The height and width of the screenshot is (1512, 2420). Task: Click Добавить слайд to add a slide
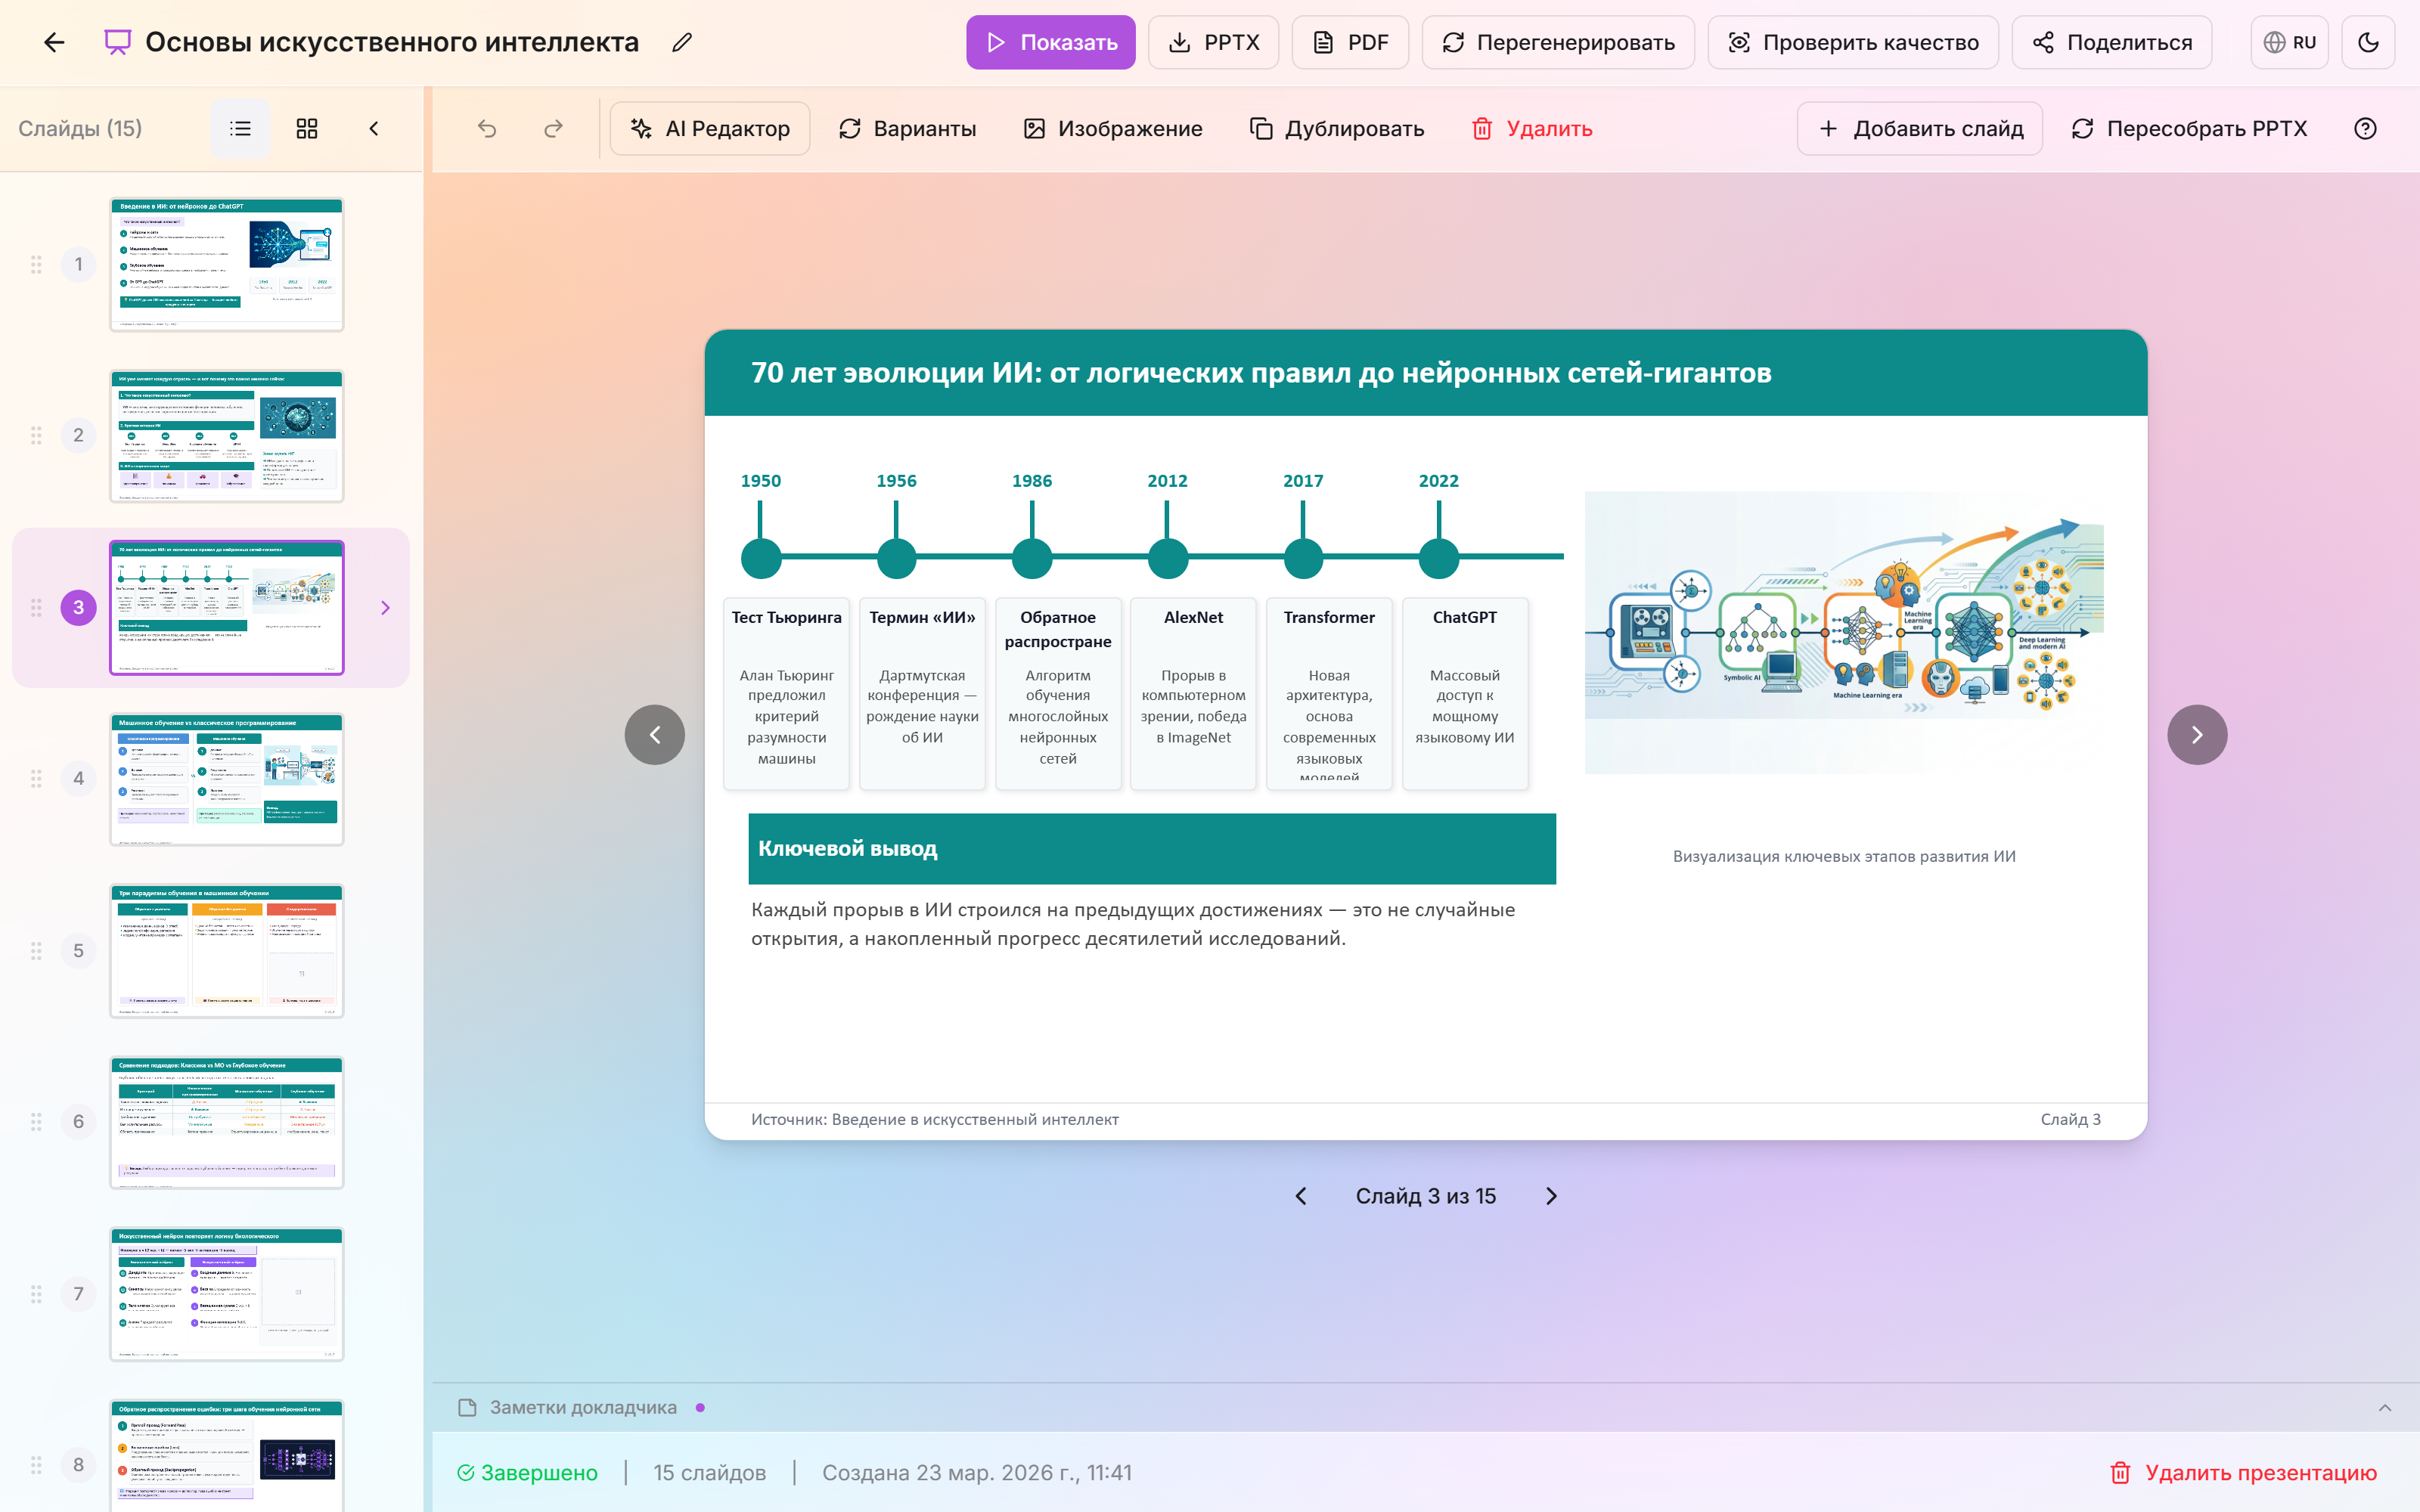click(1919, 128)
